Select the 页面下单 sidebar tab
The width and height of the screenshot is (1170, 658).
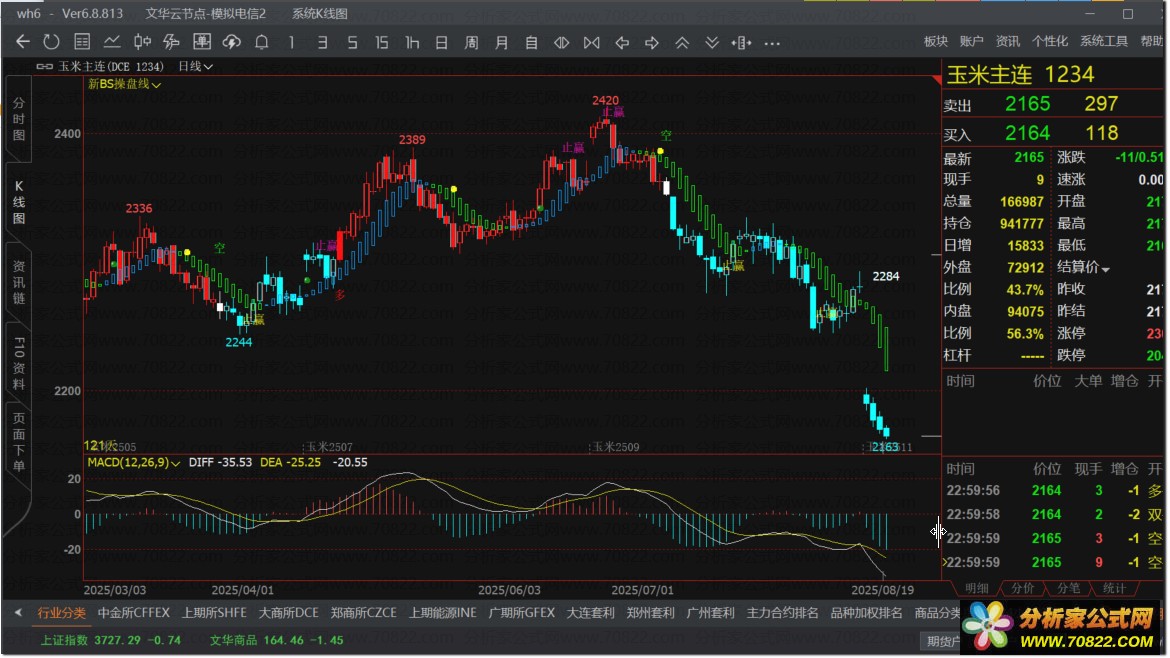(19, 442)
